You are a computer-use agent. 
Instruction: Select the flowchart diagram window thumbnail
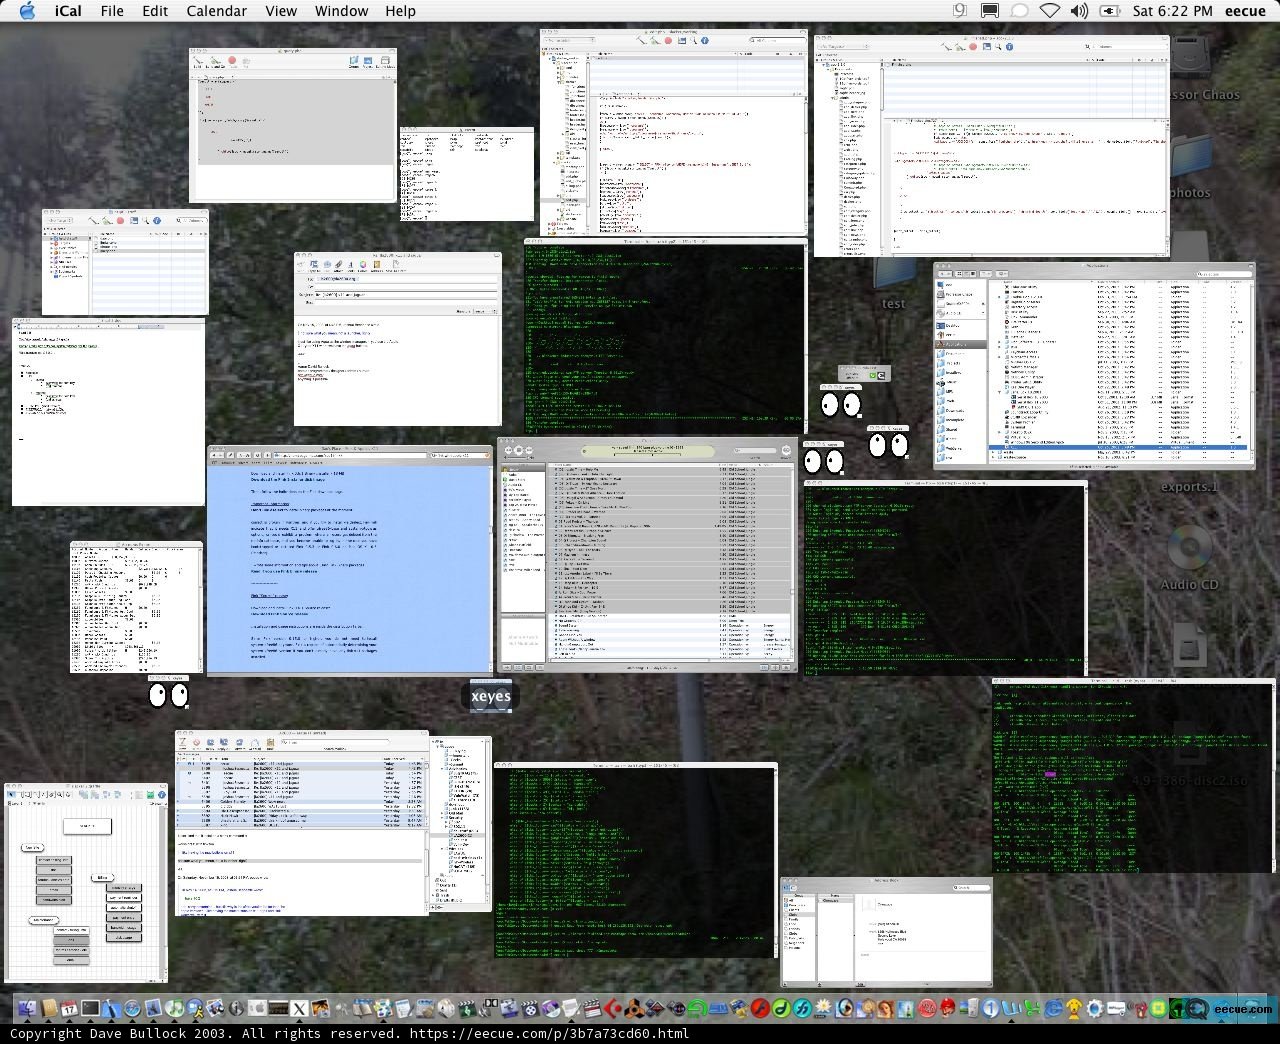pos(85,882)
